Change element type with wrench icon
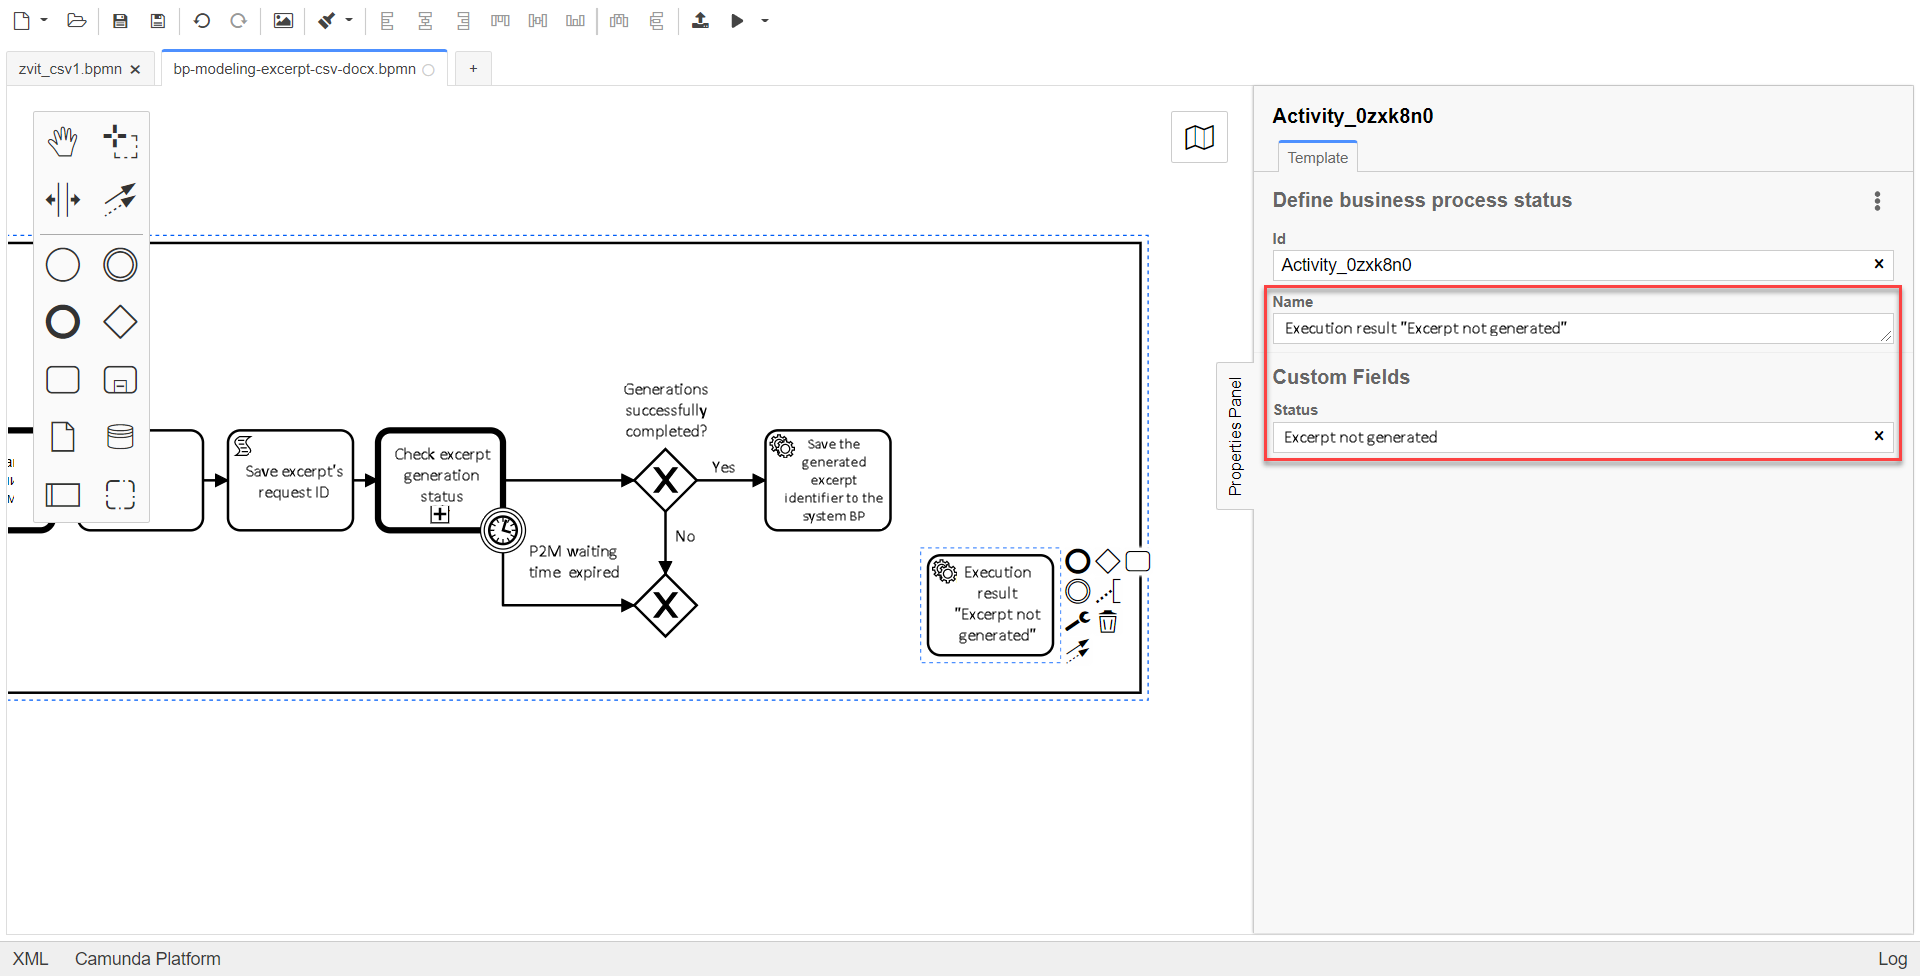 1078,622
